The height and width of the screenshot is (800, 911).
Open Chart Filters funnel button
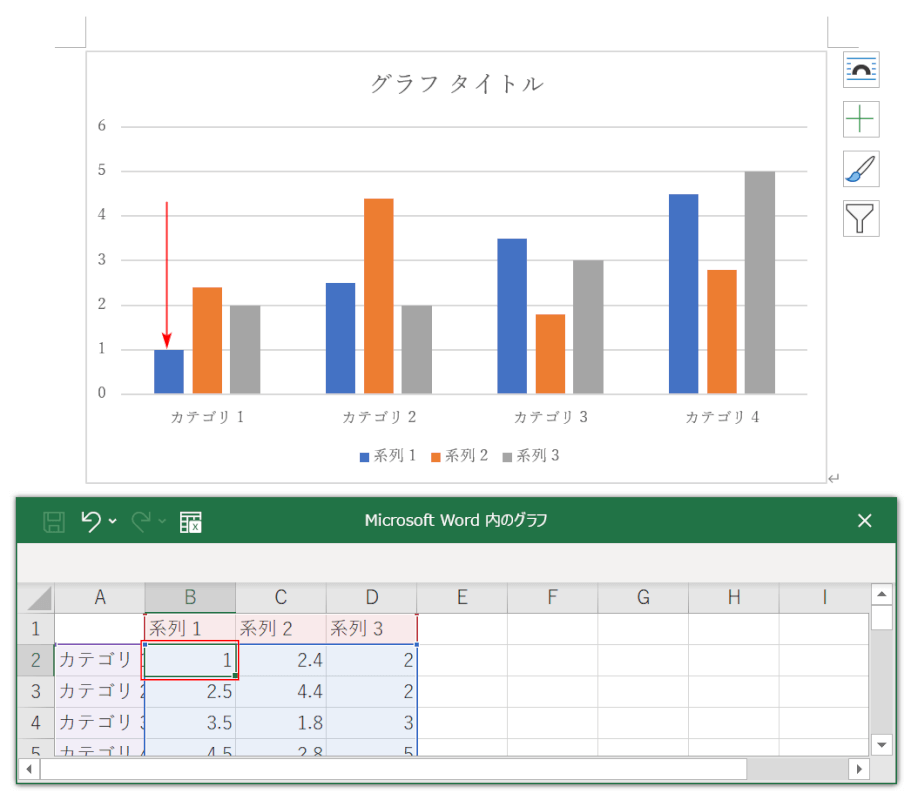click(860, 218)
